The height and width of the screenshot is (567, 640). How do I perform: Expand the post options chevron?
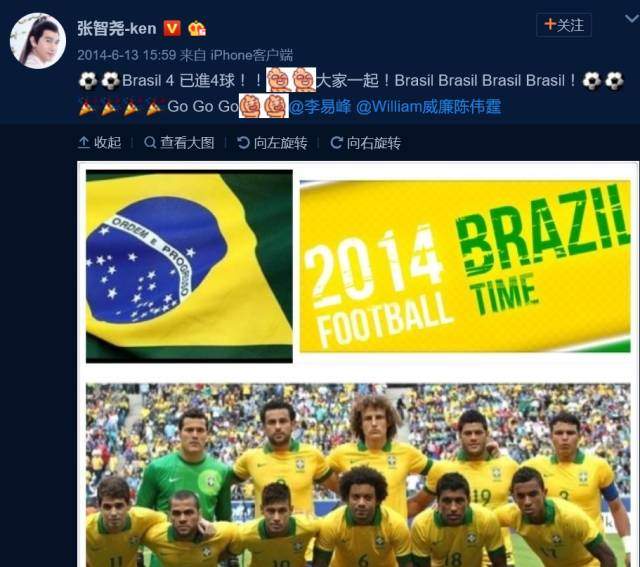coord(632,18)
